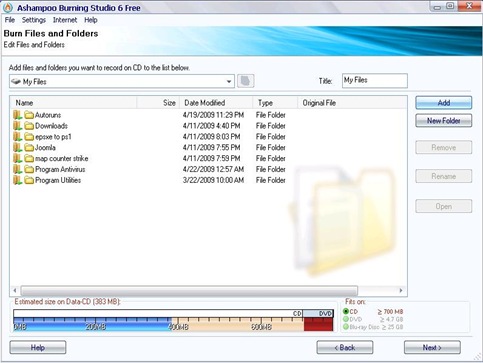483x363 pixels.
Task: Click the 4/11/2009 8:03 PM date cell
Action: pyautogui.click(x=211, y=137)
